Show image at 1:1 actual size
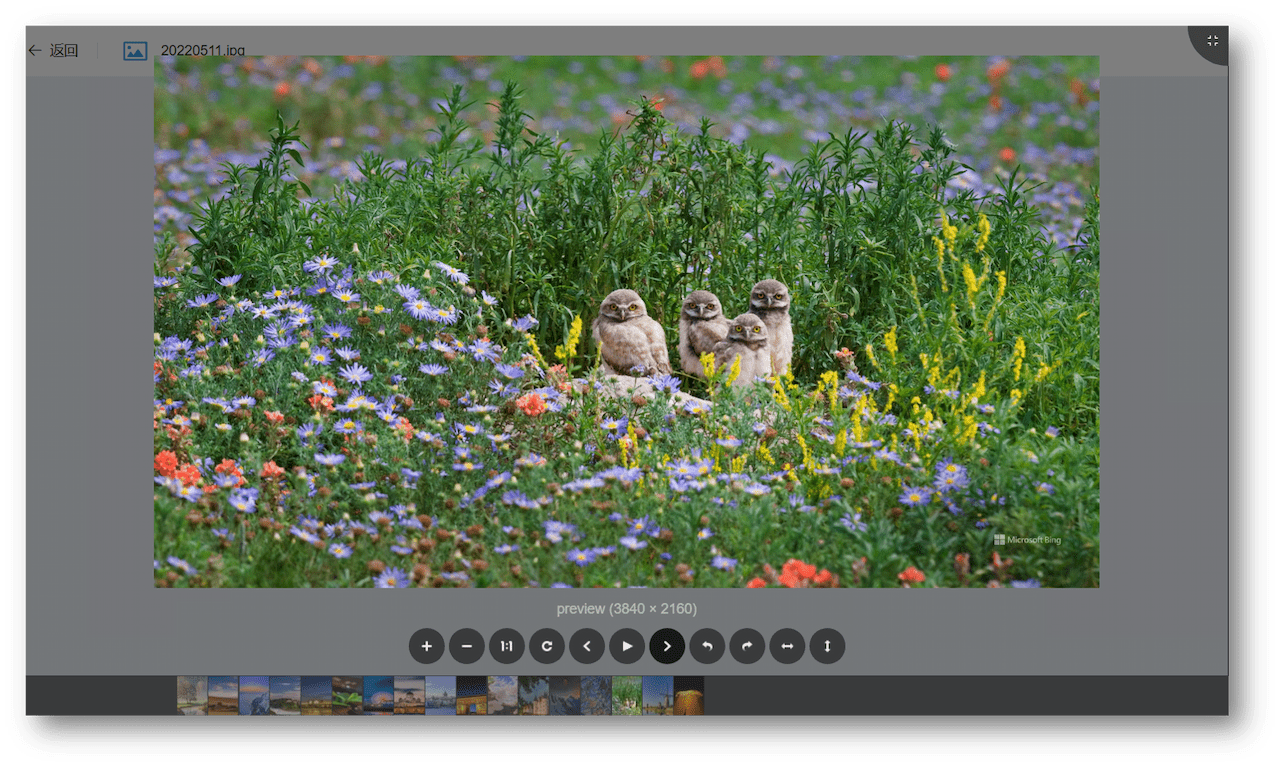This screenshot has height=767, width=1280. [x=507, y=646]
